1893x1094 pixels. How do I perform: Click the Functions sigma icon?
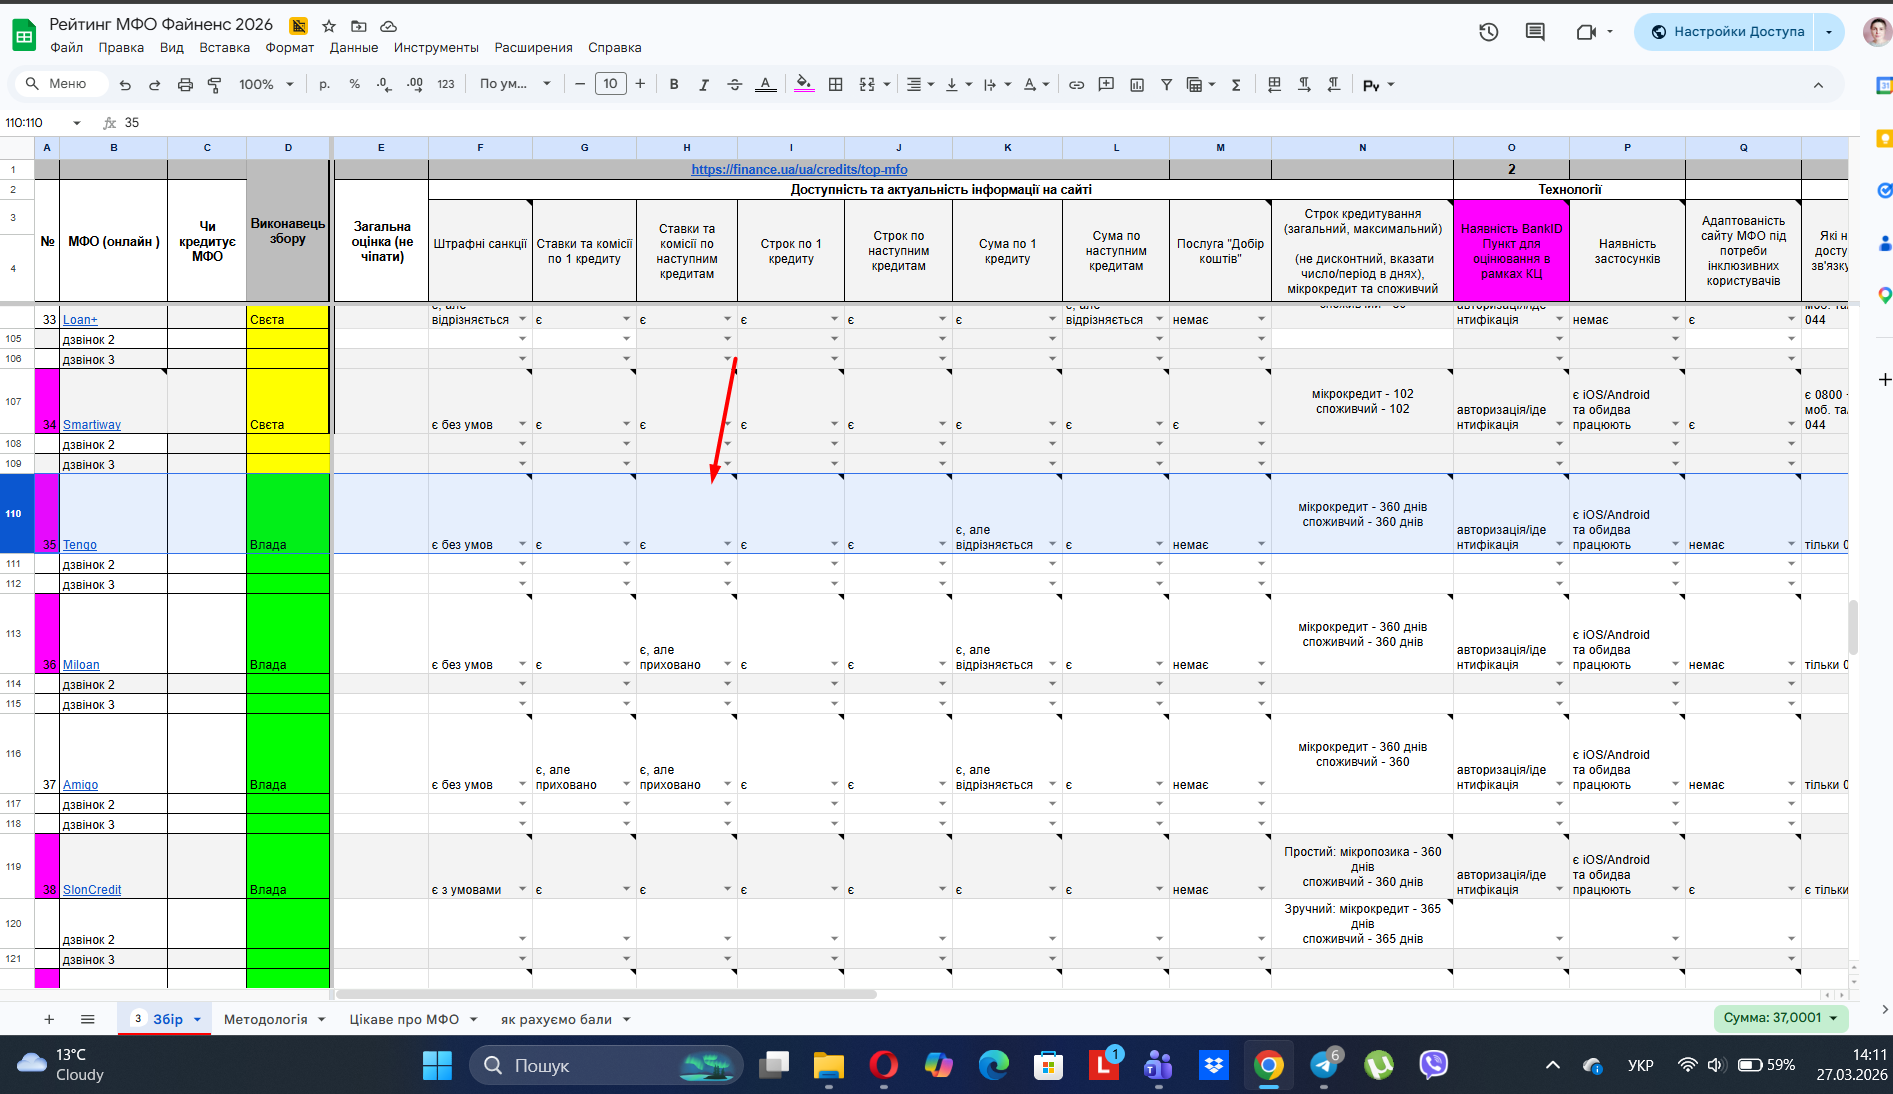pos(1236,85)
